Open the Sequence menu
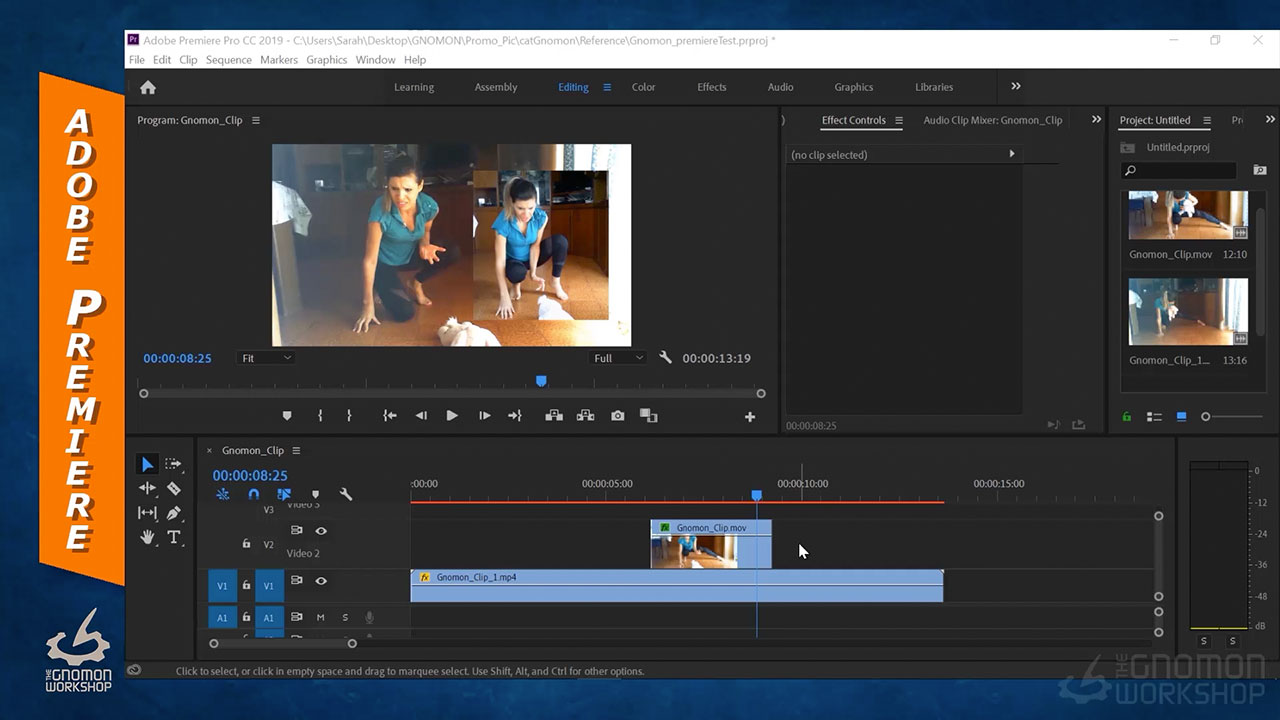The width and height of the screenshot is (1280, 720). click(228, 60)
